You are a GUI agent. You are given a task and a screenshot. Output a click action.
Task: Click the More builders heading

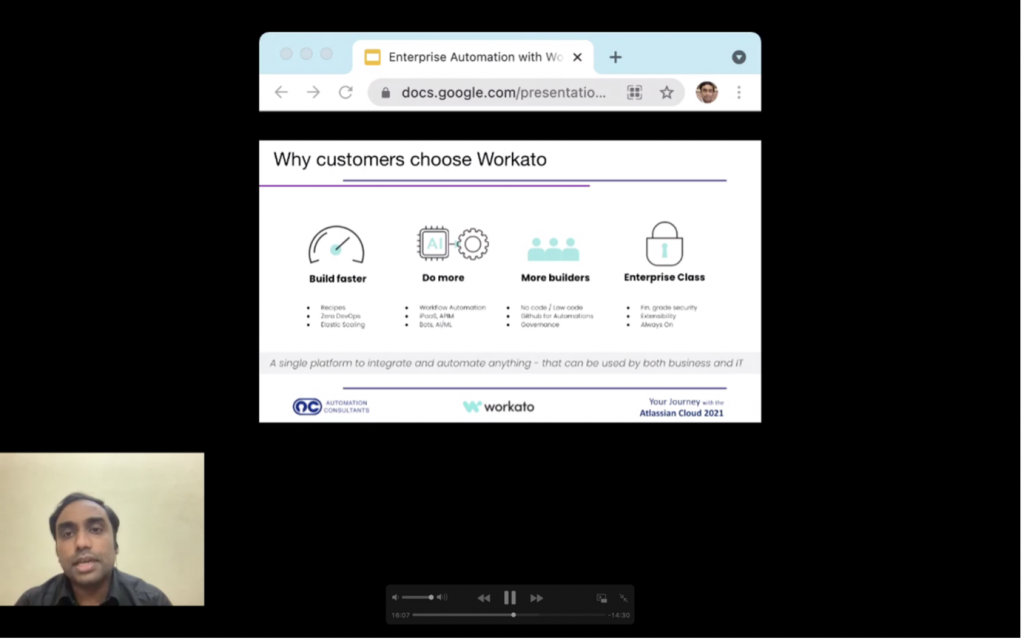coord(555,278)
